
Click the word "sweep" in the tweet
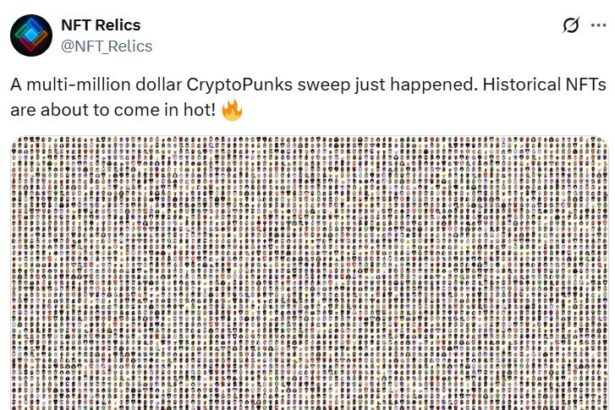pos(308,83)
